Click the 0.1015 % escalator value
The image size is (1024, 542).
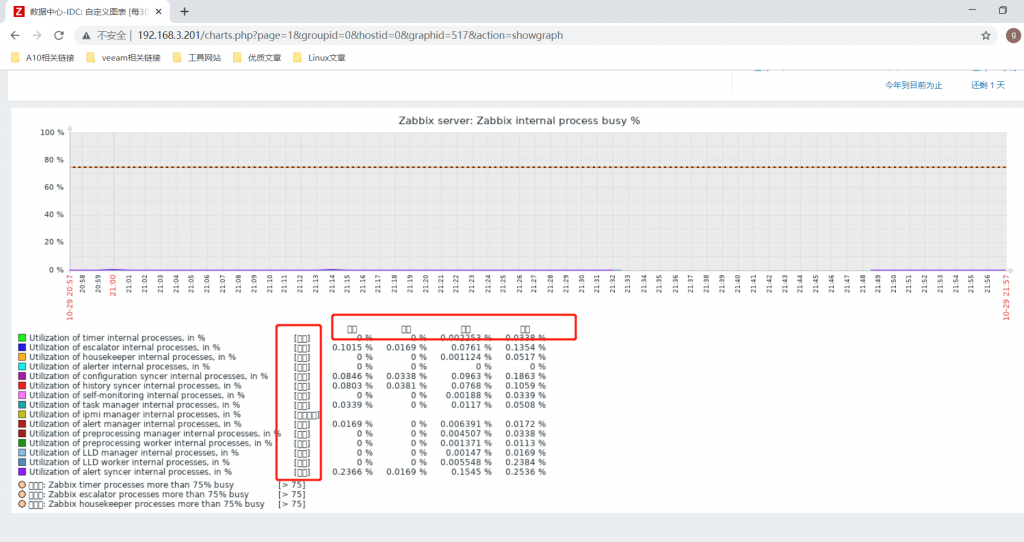(352, 347)
